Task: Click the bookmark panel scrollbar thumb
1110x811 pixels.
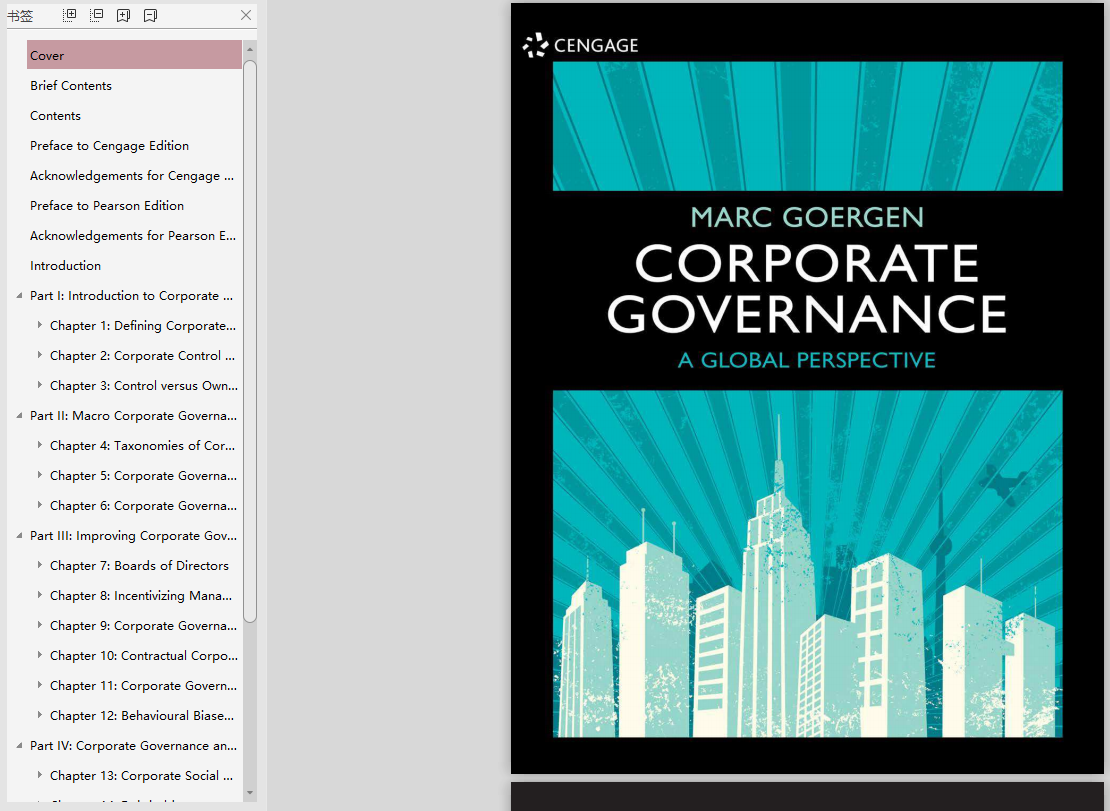Action: click(x=249, y=341)
